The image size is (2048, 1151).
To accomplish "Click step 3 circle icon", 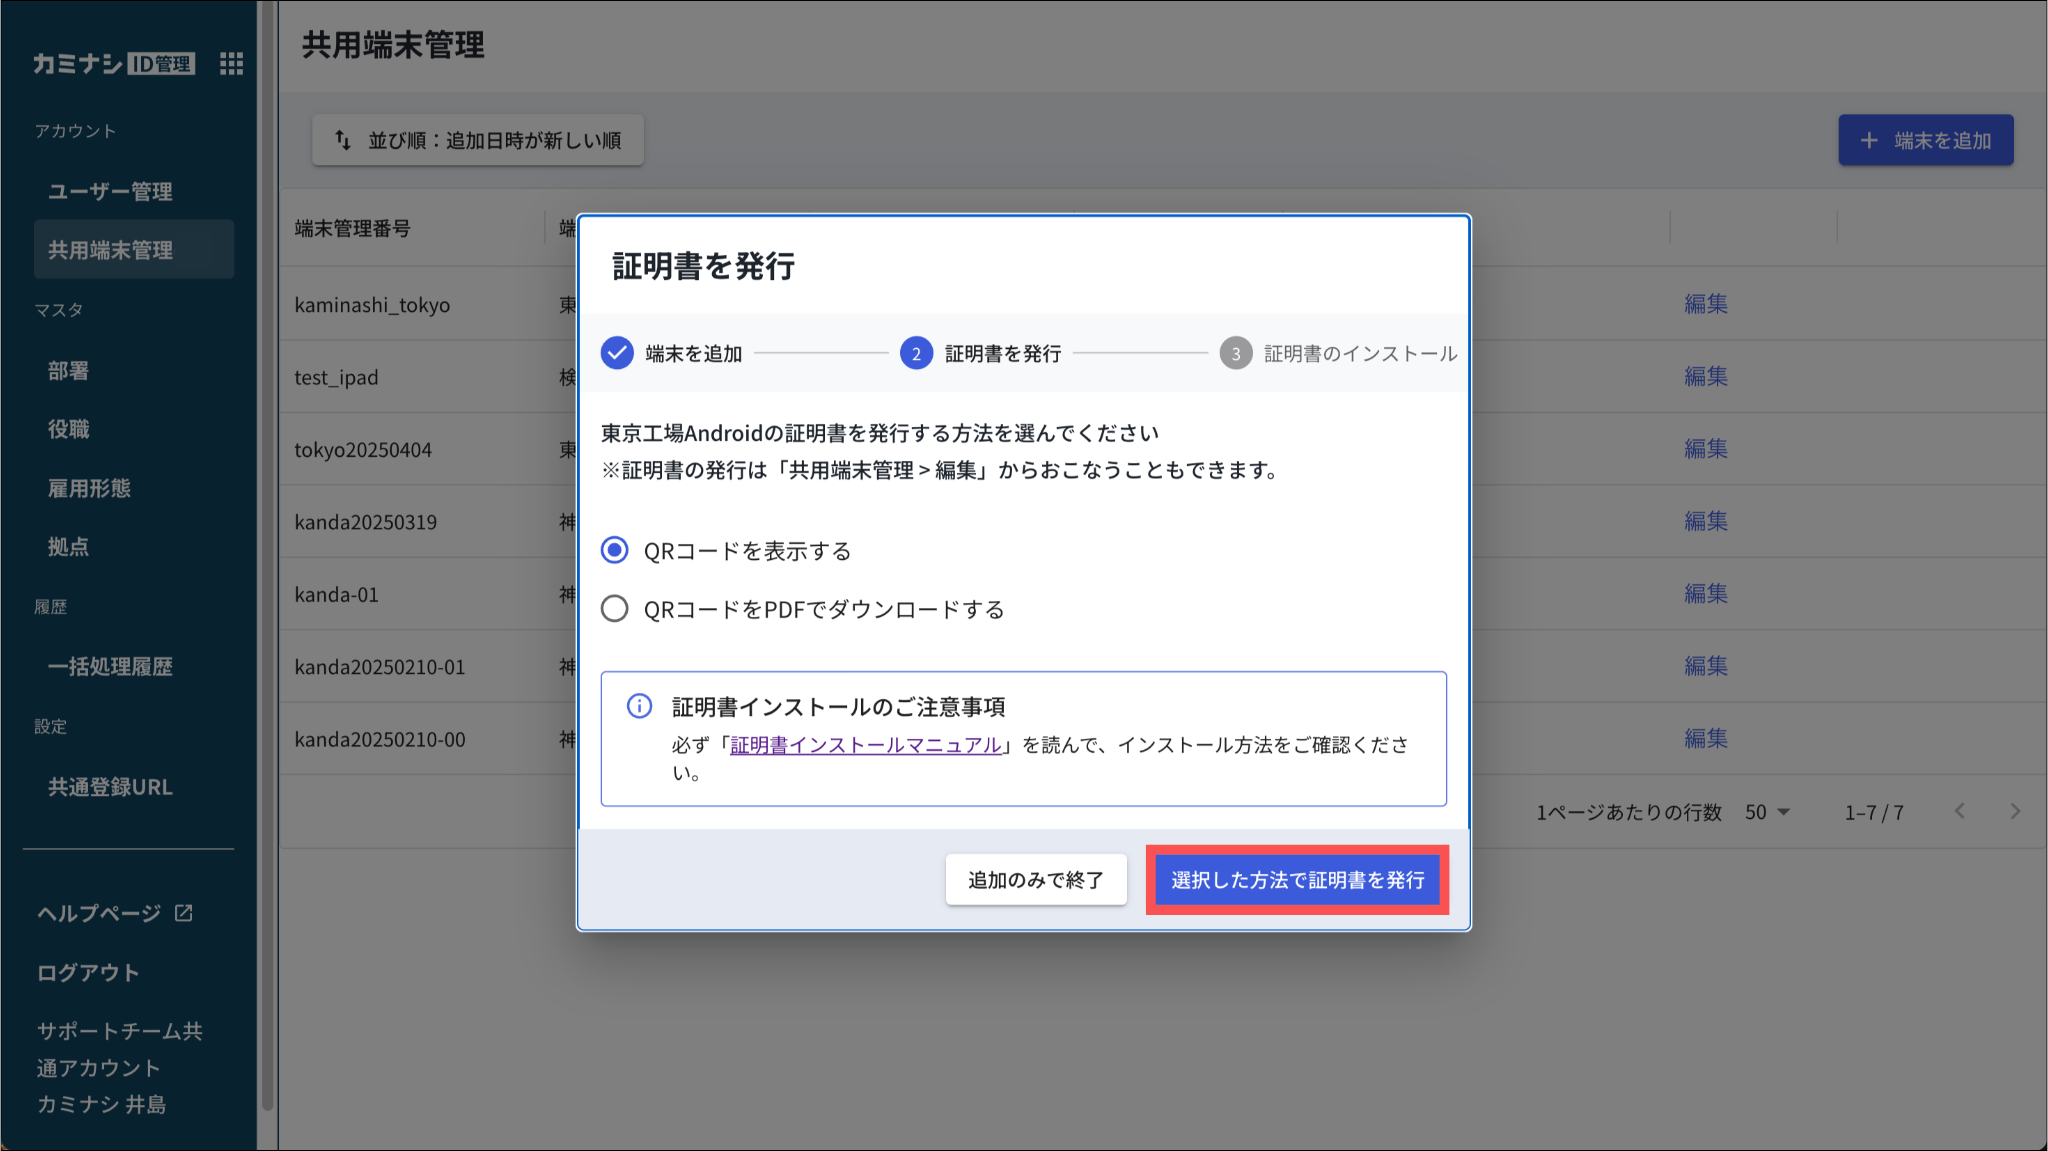I will point(1235,353).
